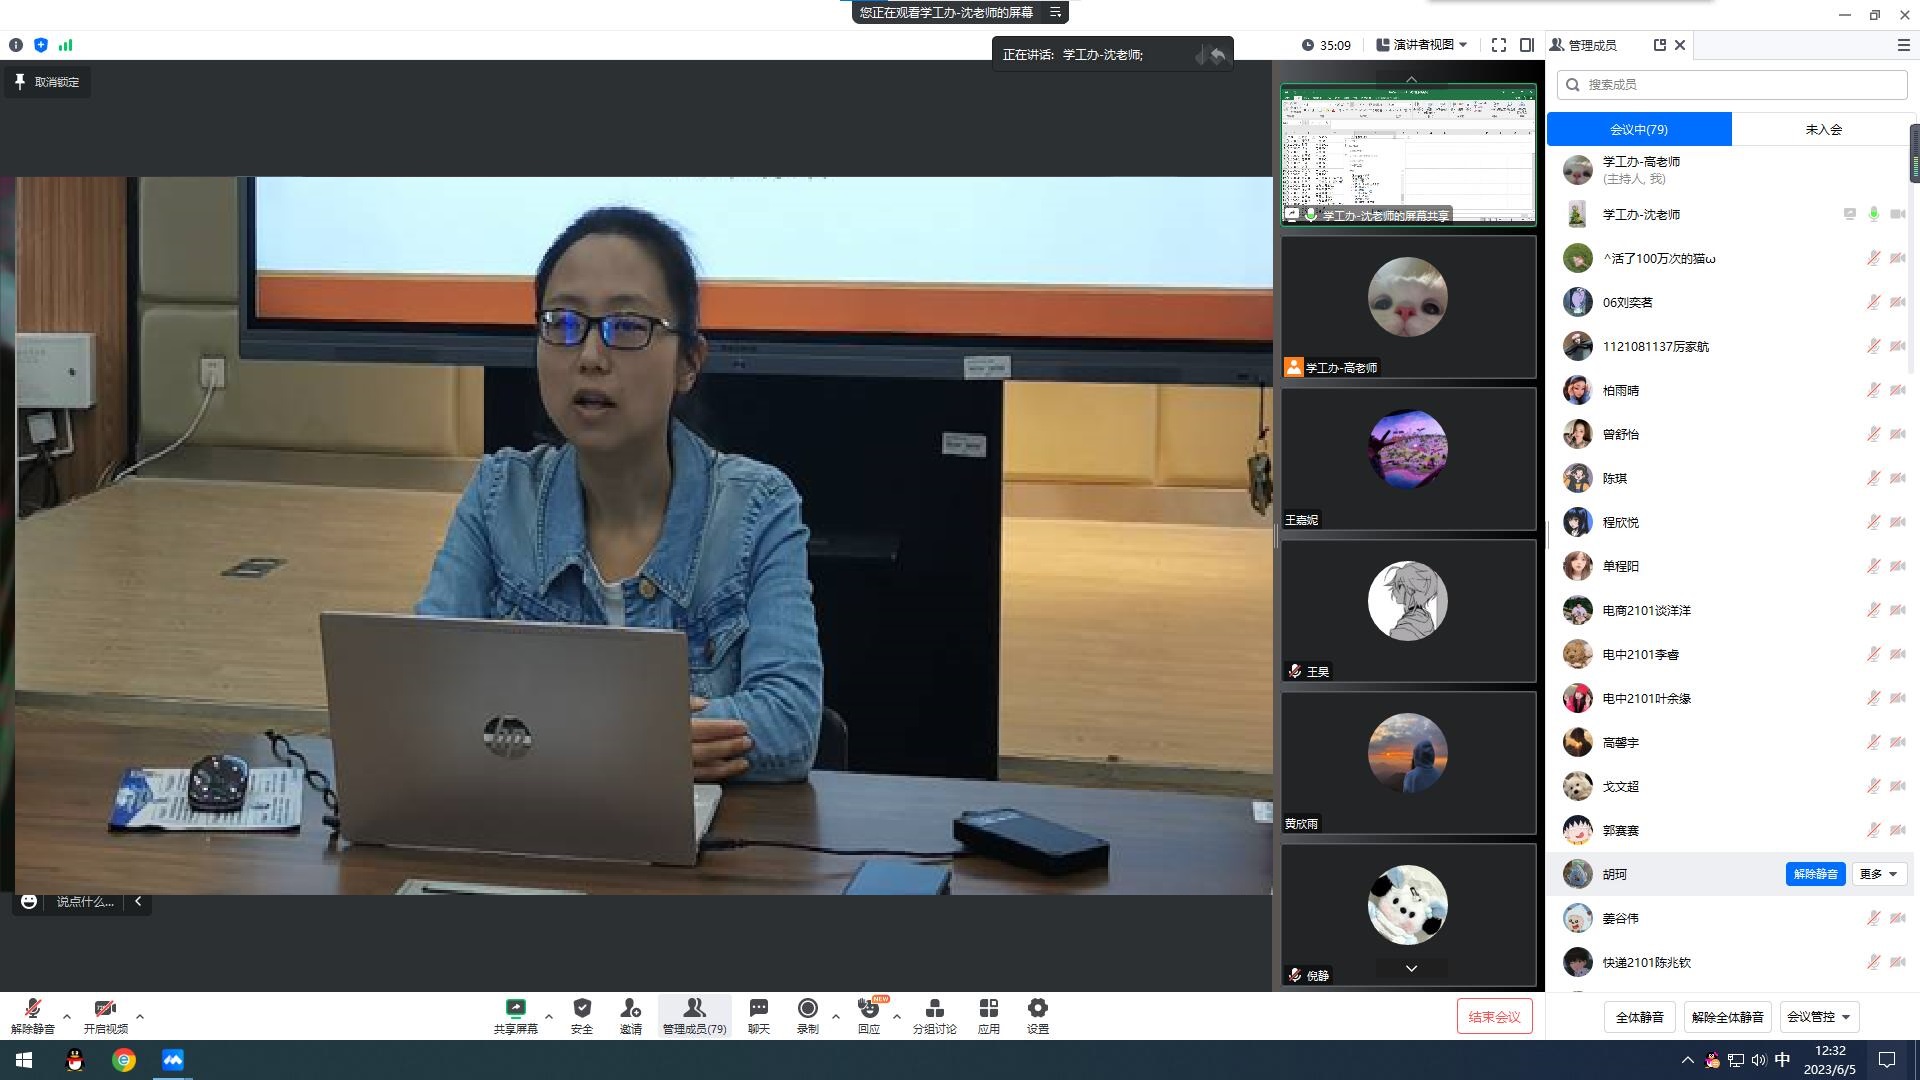Expand the 演讲者视图 view dropdown
The width and height of the screenshot is (1920, 1080).
tap(1422, 45)
